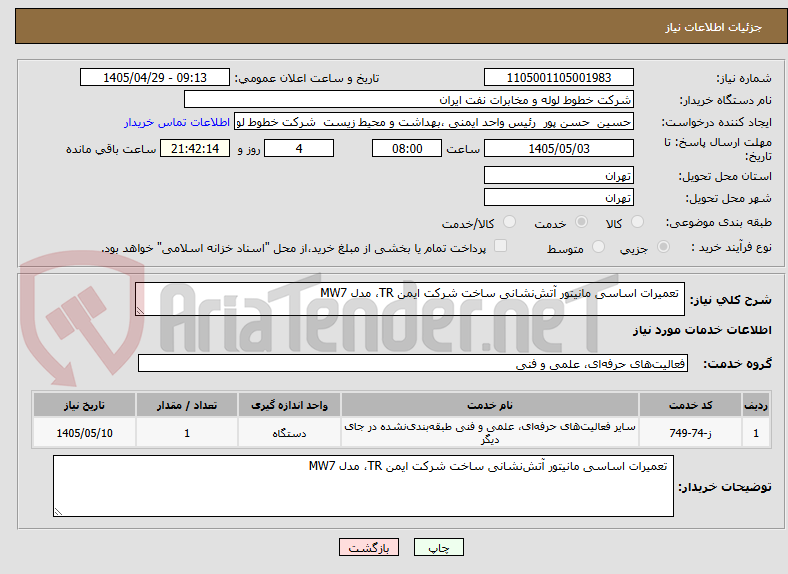Click the کد خدمت column header
The width and height of the screenshot is (788, 574).
tap(691, 405)
